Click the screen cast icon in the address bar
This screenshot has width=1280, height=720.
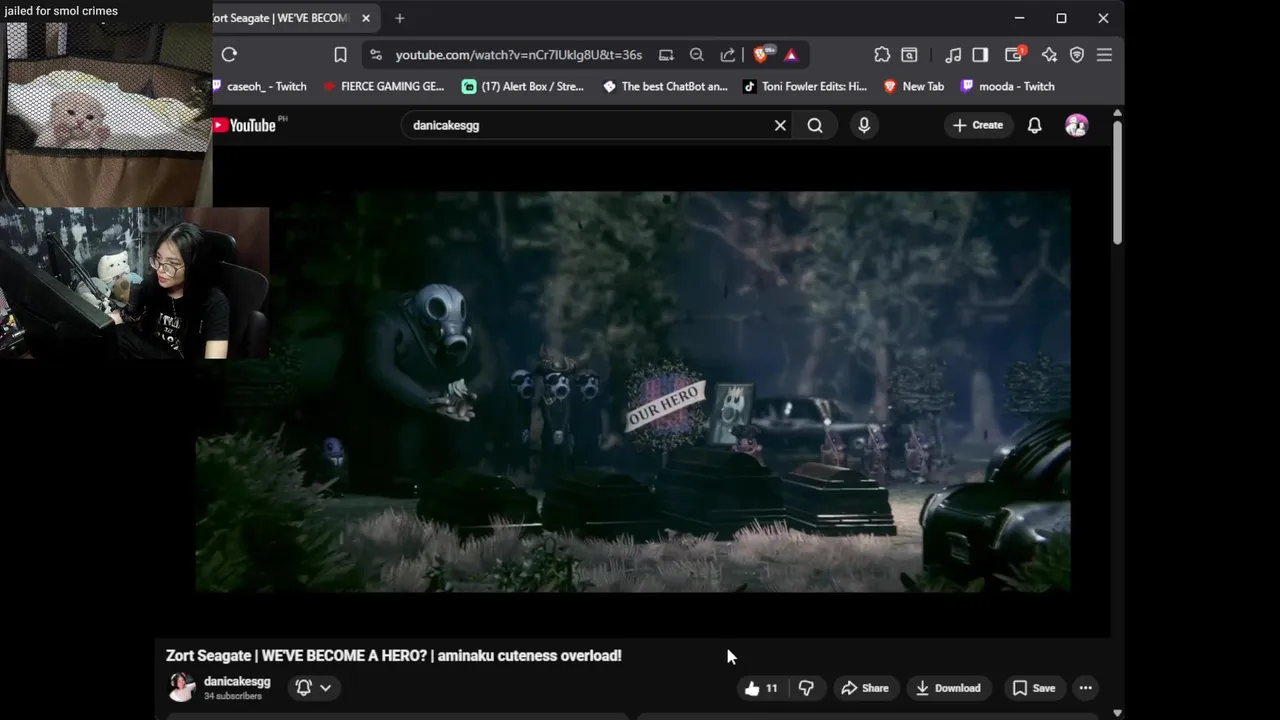[666, 55]
